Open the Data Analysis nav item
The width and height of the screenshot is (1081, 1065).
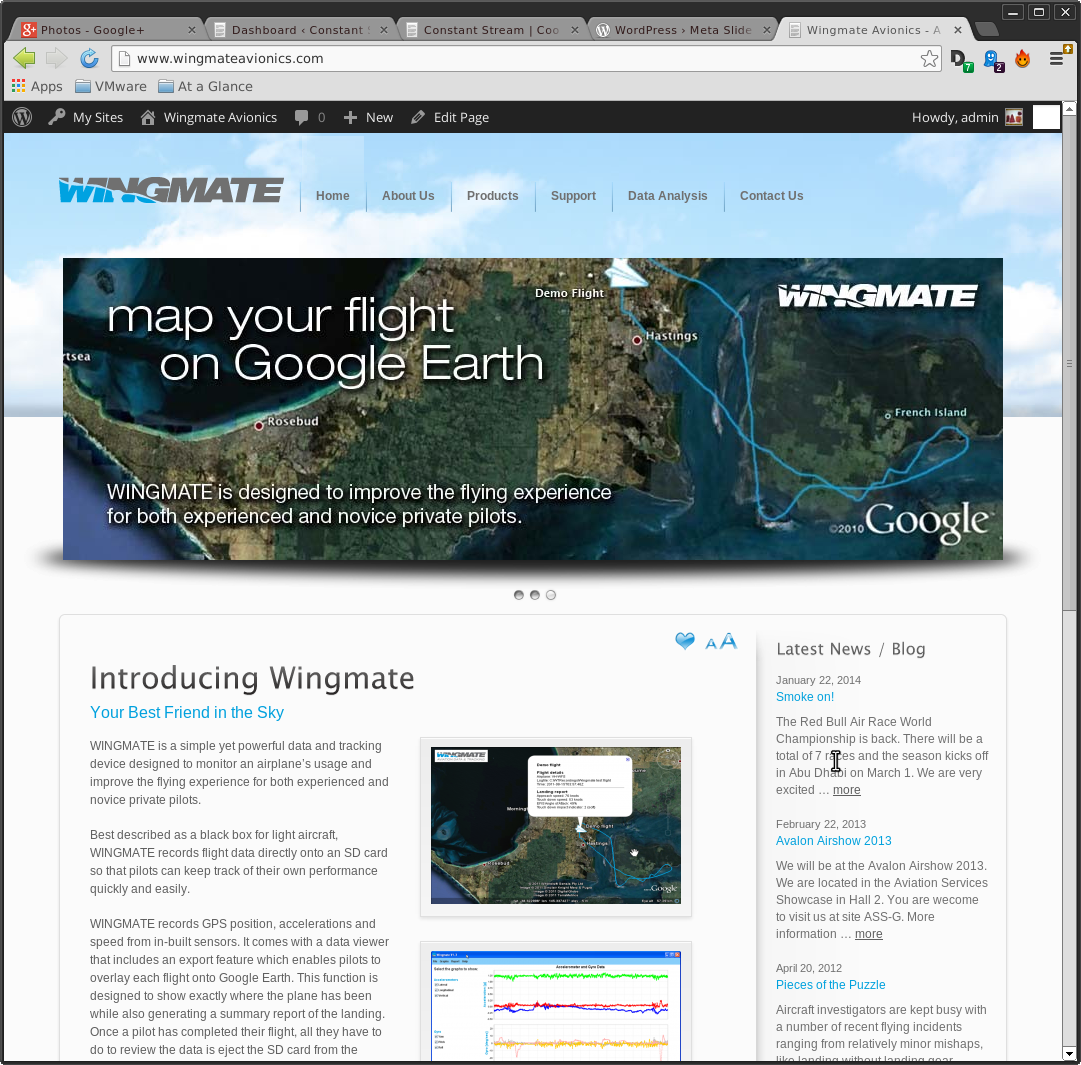667,196
